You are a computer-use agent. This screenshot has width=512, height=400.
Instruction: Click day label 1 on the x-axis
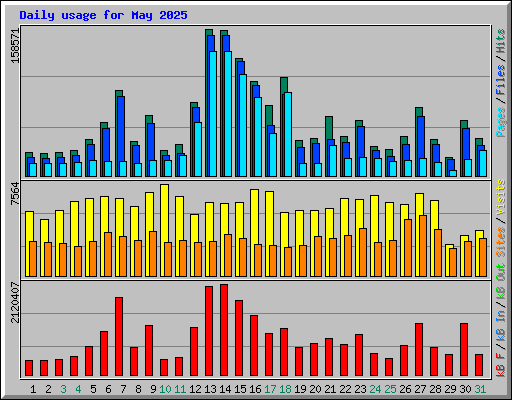click(x=33, y=389)
